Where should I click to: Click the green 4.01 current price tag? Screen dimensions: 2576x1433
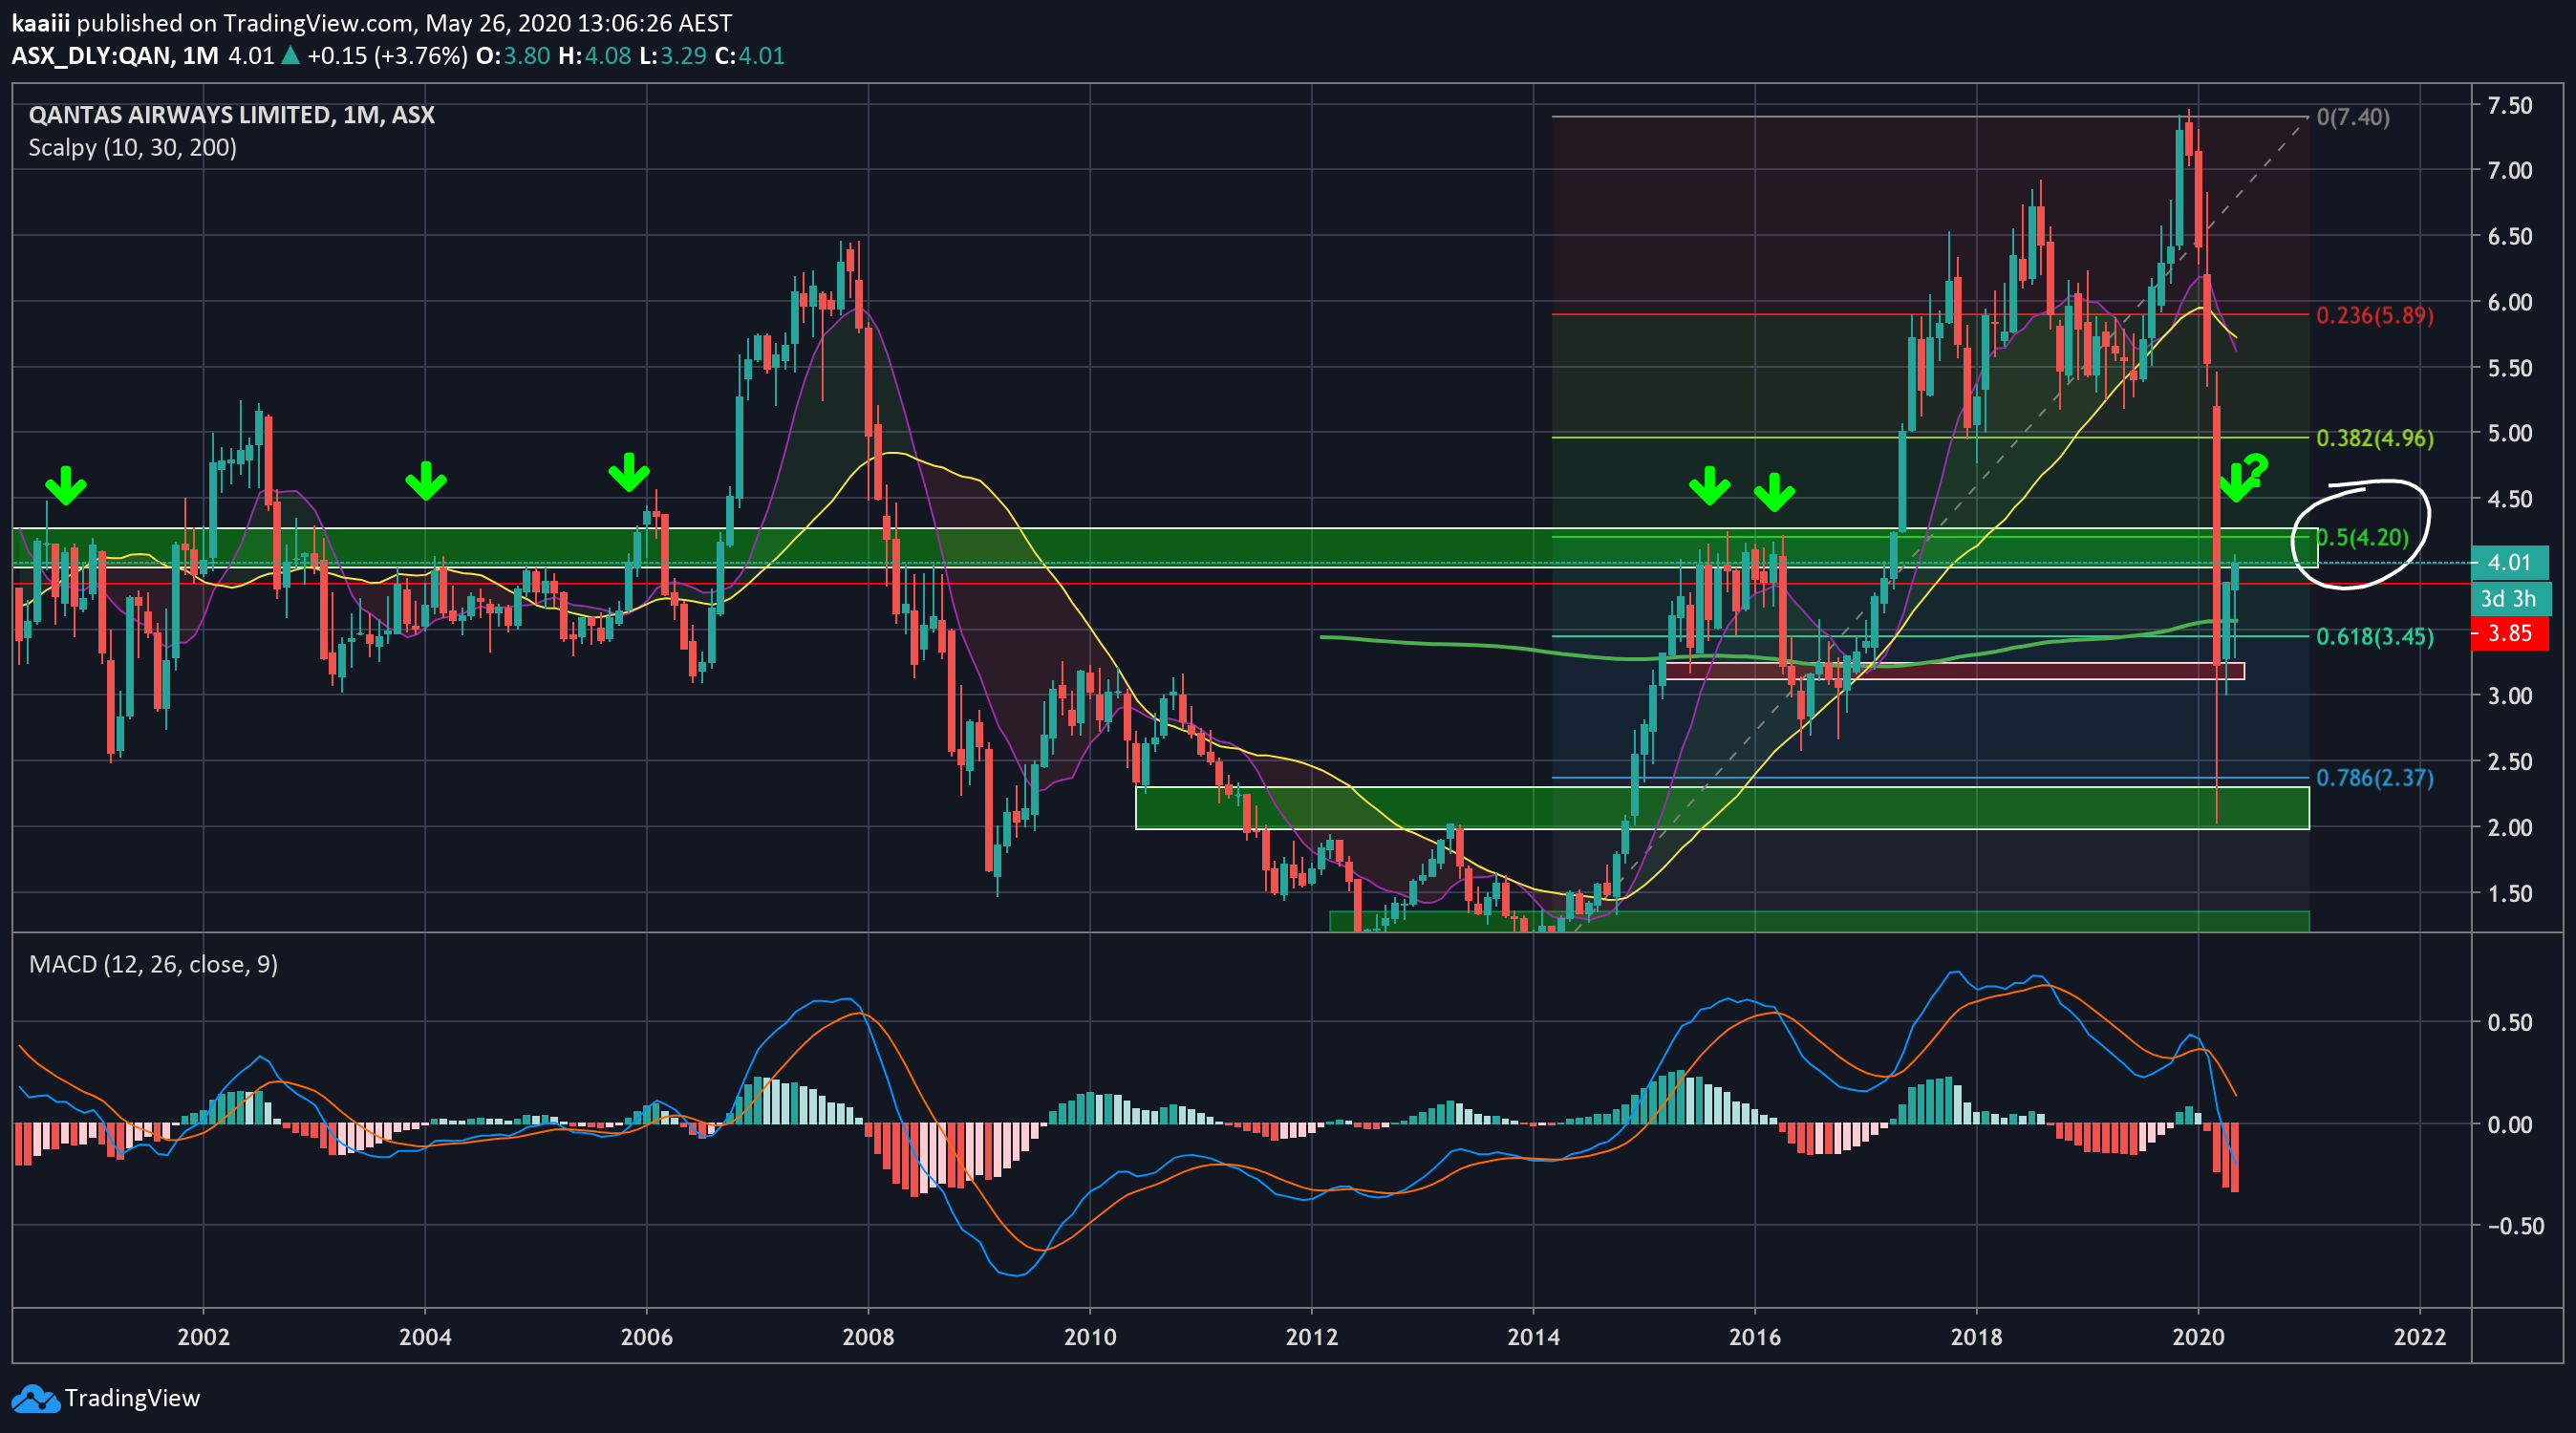tap(2510, 563)
